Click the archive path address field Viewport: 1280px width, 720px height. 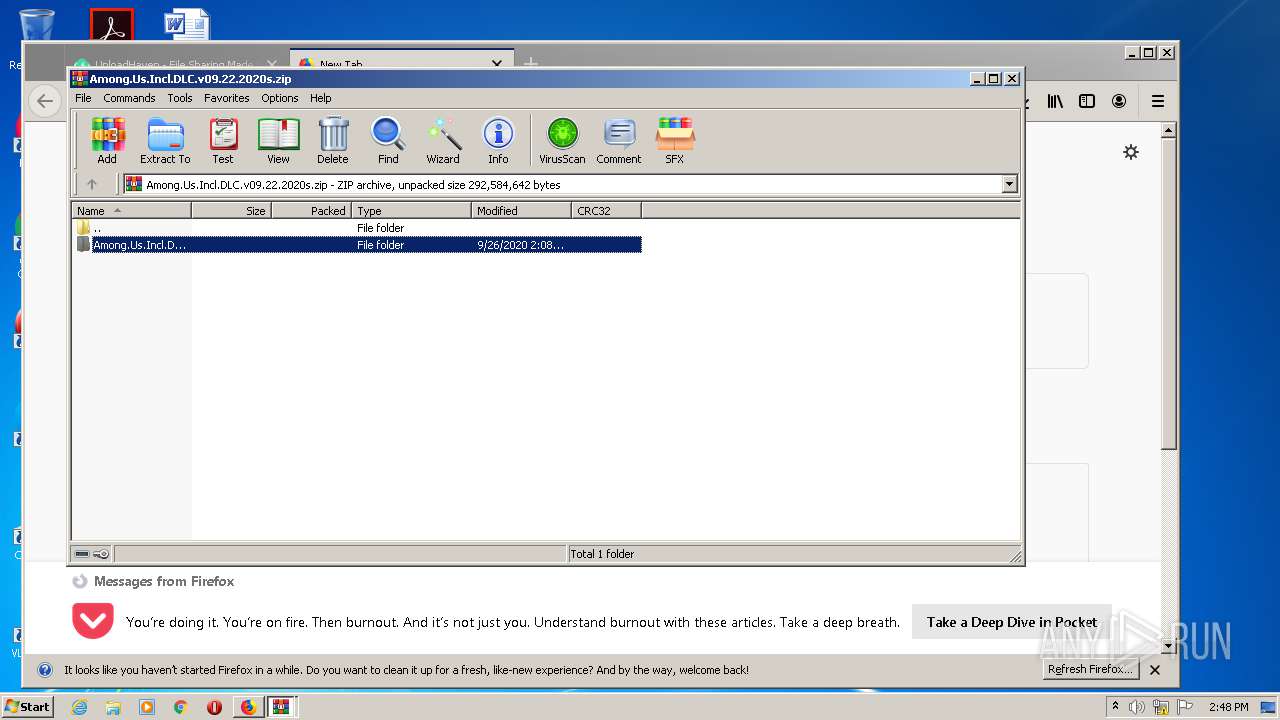(570, 184)
